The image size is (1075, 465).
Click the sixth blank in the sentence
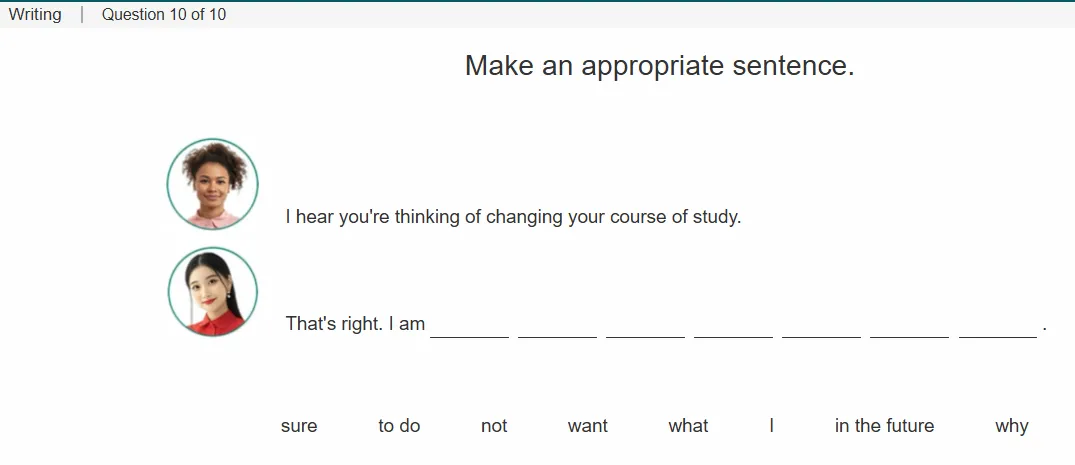pos(910,326)
